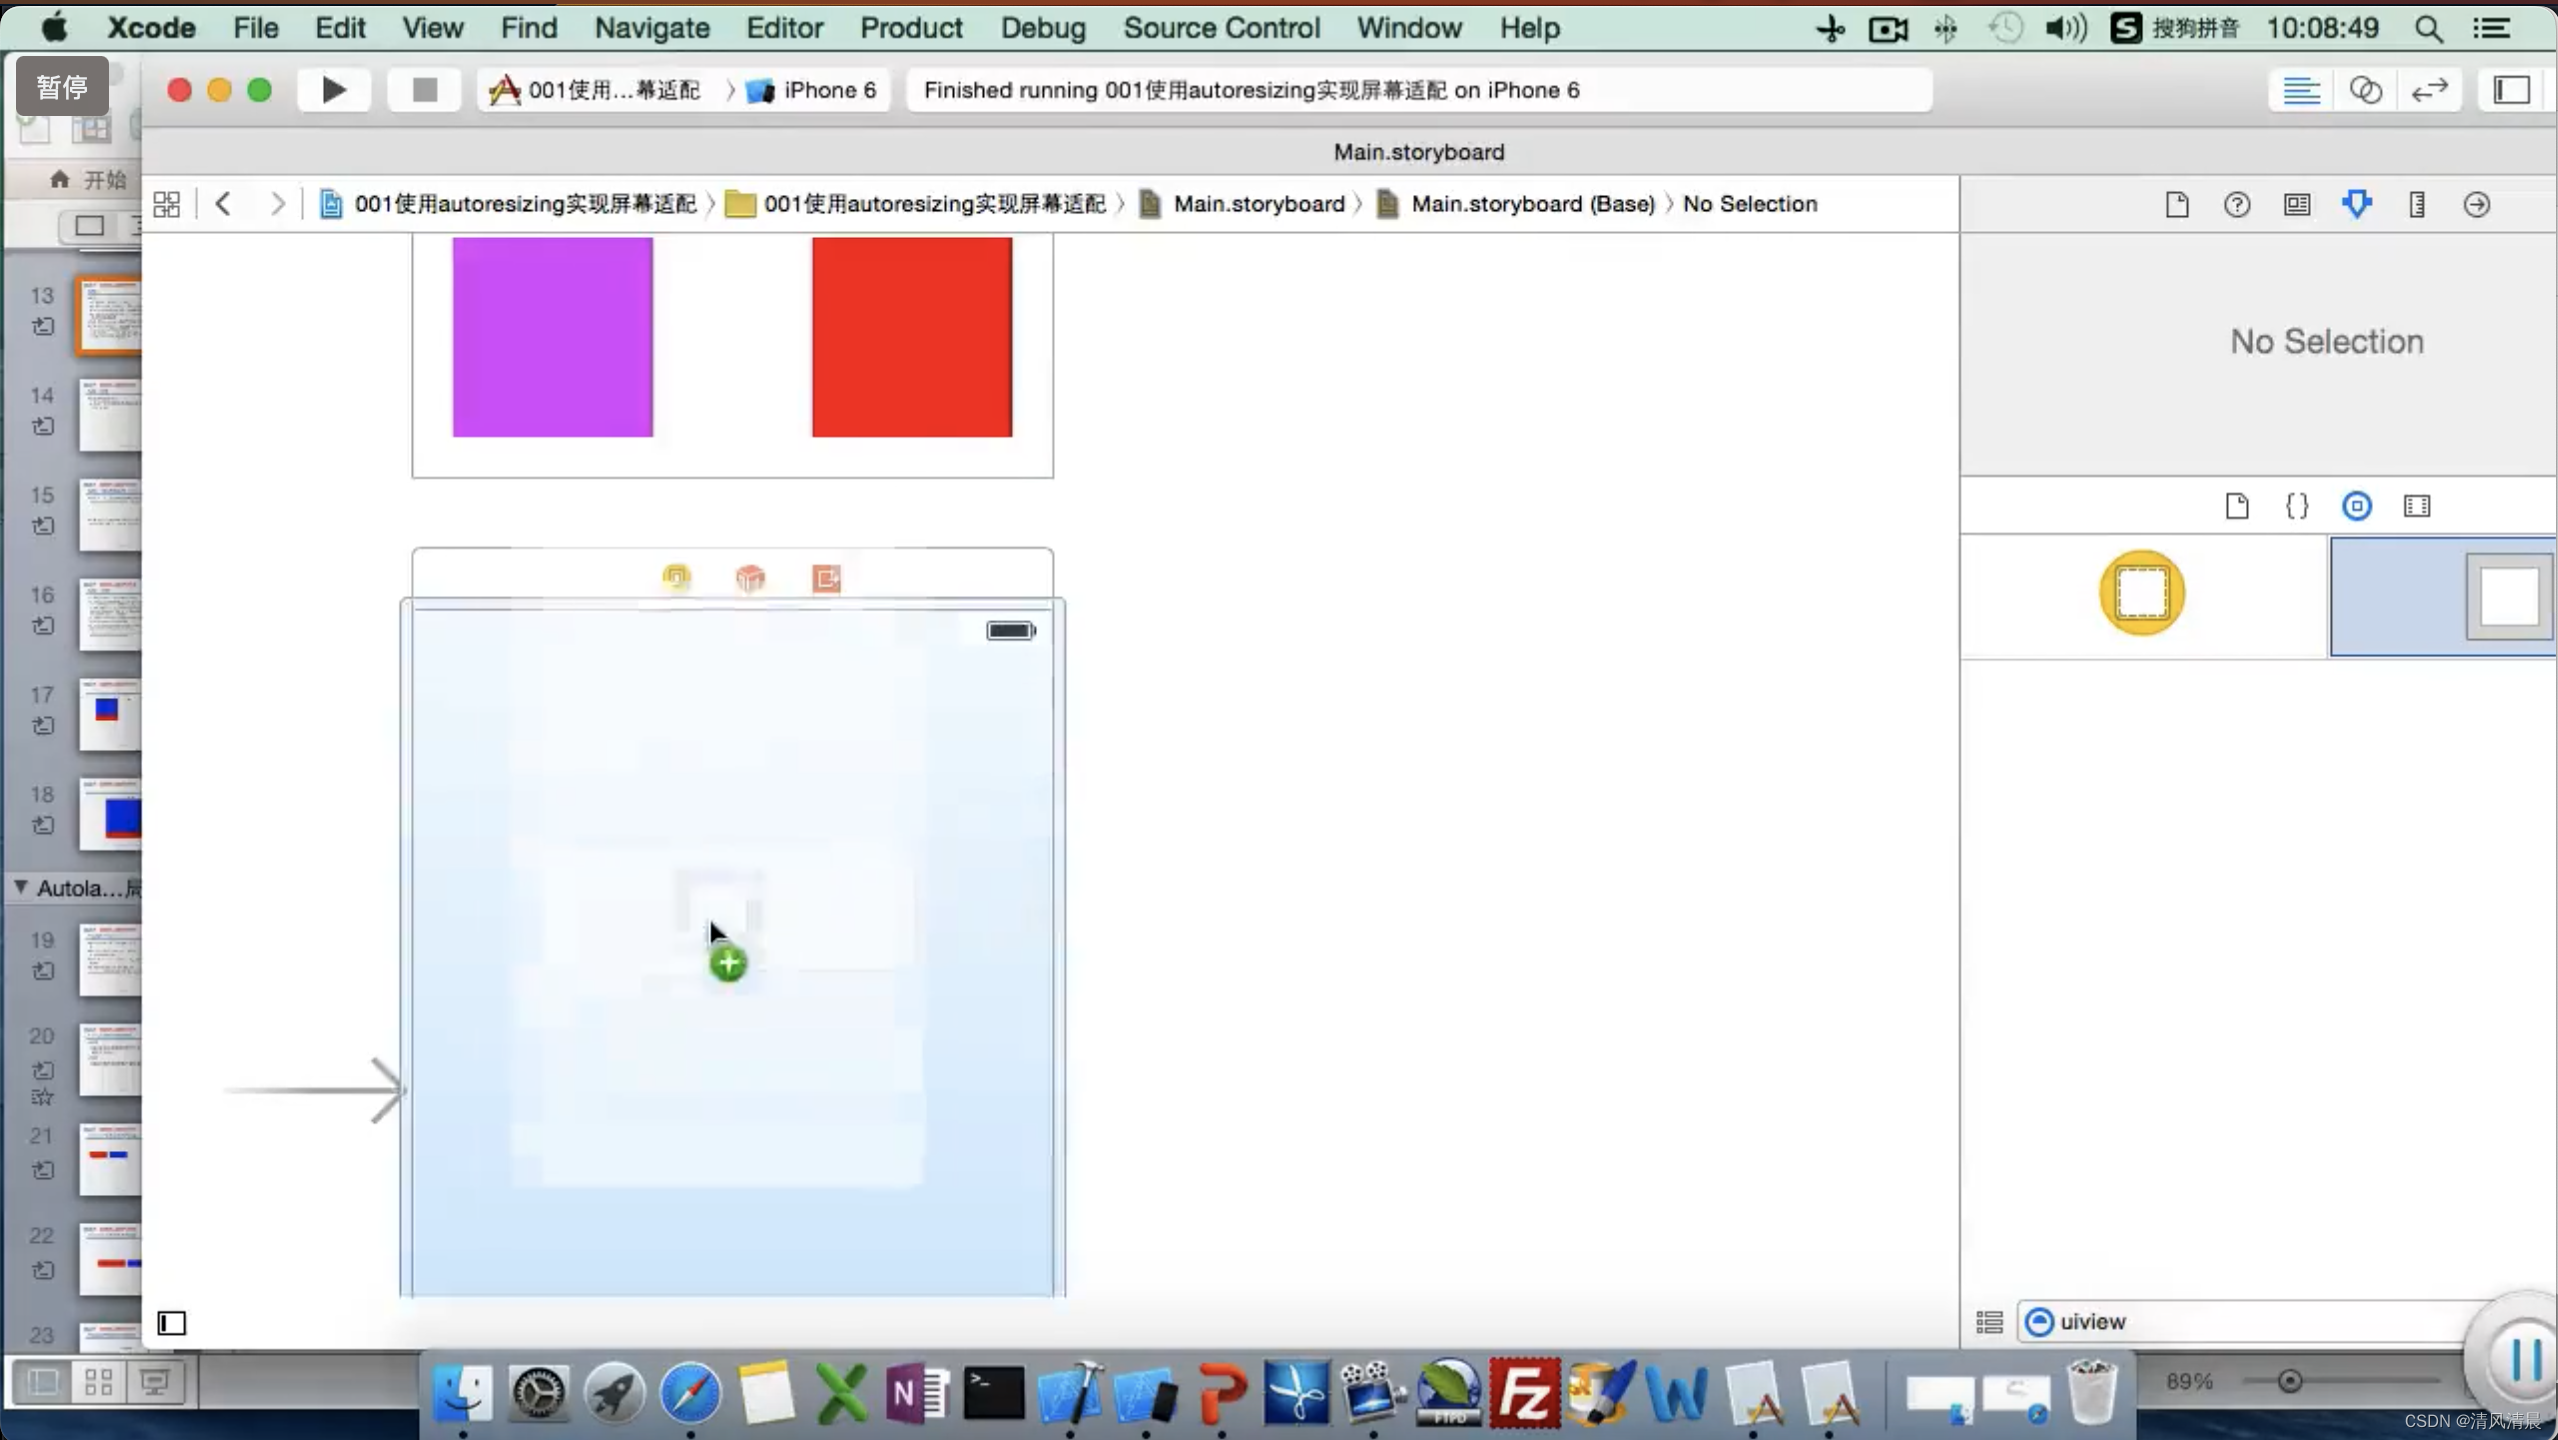Click the Editor menu in menu bar

pos(784,28)
